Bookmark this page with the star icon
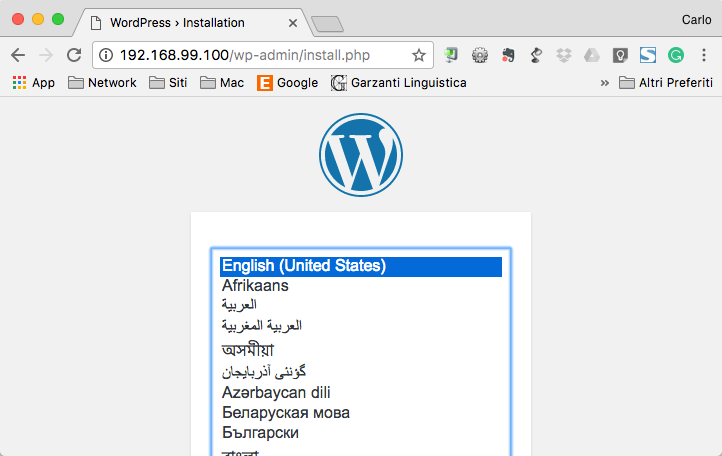Screen dimensions: 722x456 point(419,55)
